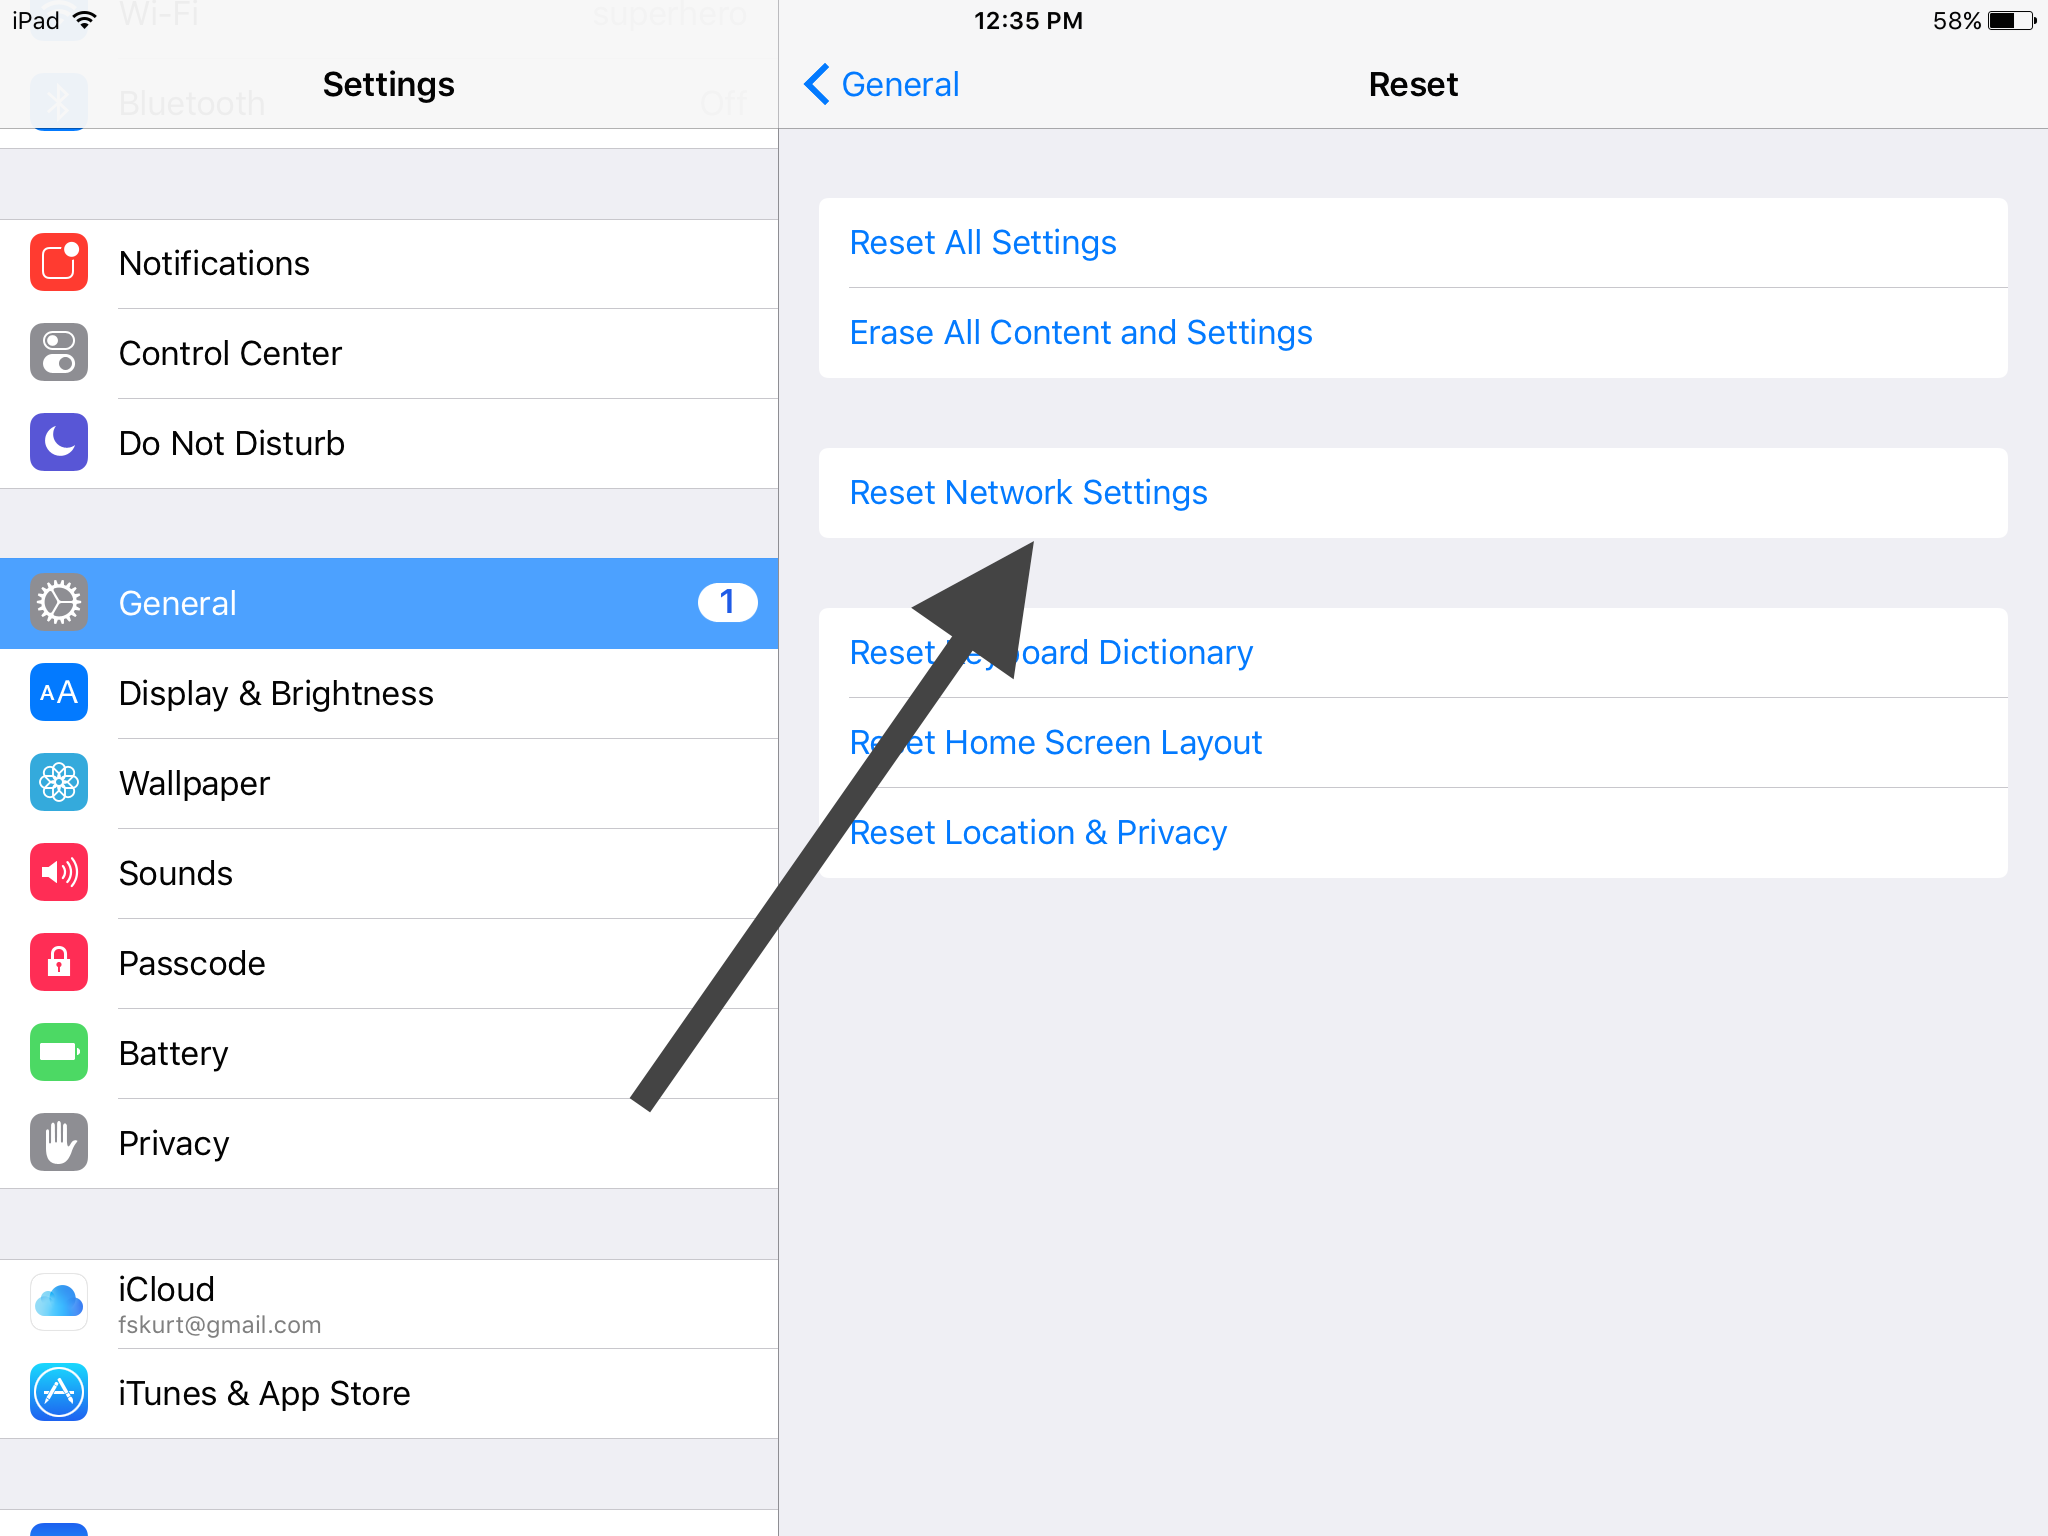Tap Reset Location & Privacy

pyautogui.click(x=1037, y=831)
